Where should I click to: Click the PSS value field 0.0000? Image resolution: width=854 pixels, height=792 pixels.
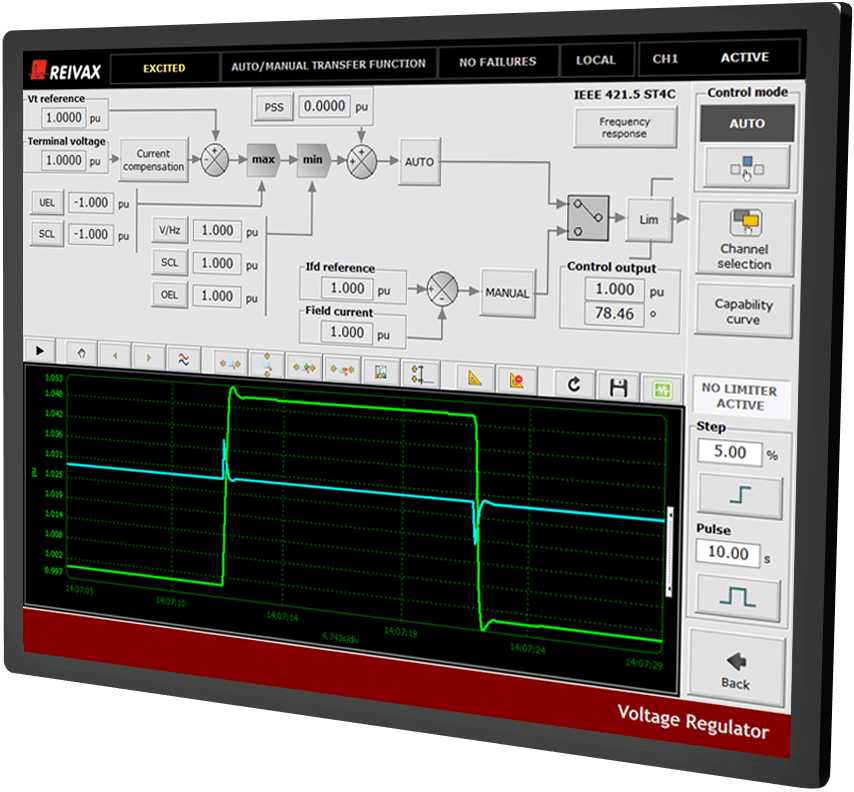[x=324, y=106]
